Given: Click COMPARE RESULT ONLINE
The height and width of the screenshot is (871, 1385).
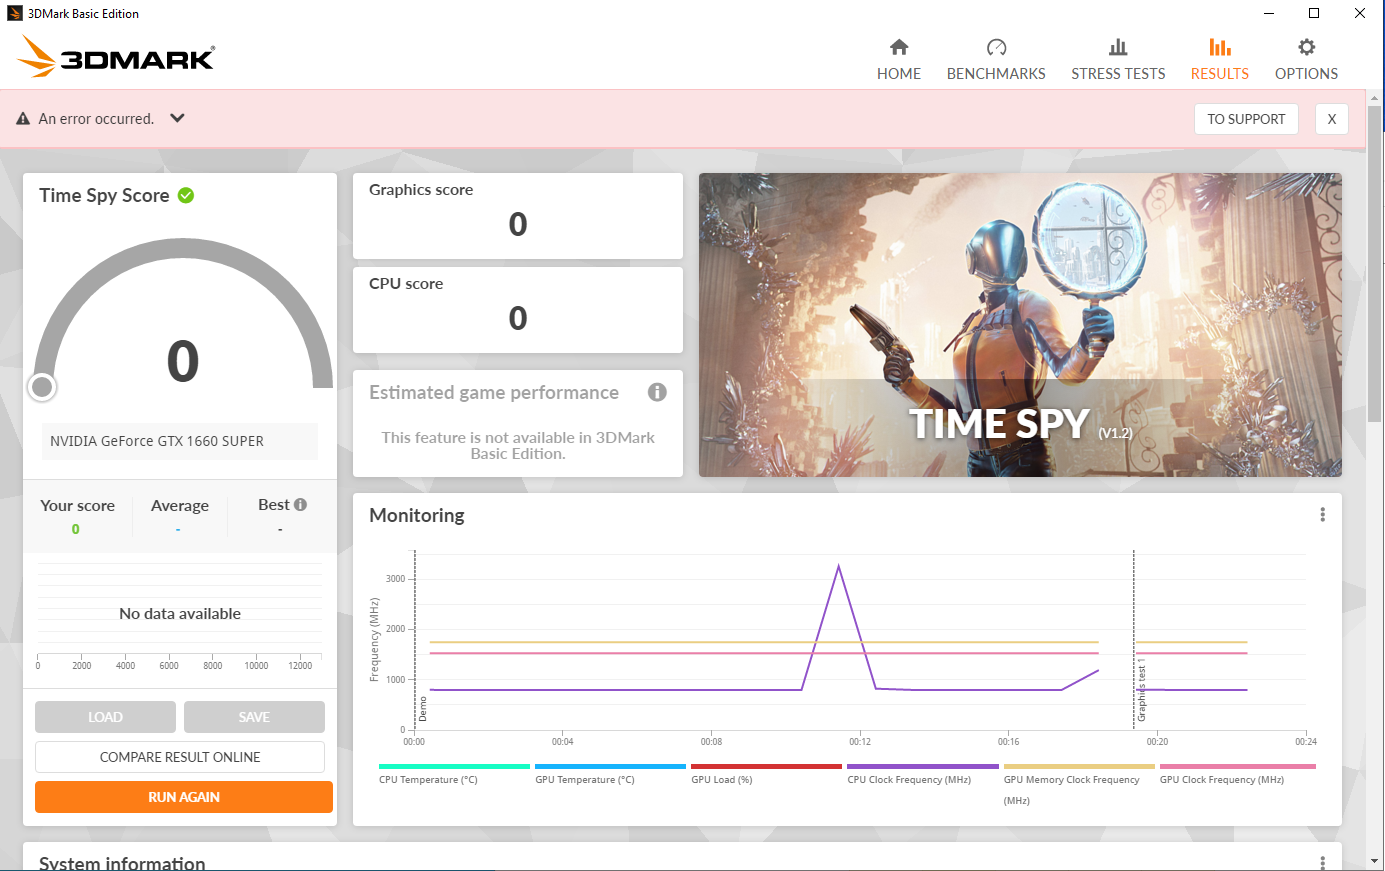Looking at the screenshot, I should point(180,757).
